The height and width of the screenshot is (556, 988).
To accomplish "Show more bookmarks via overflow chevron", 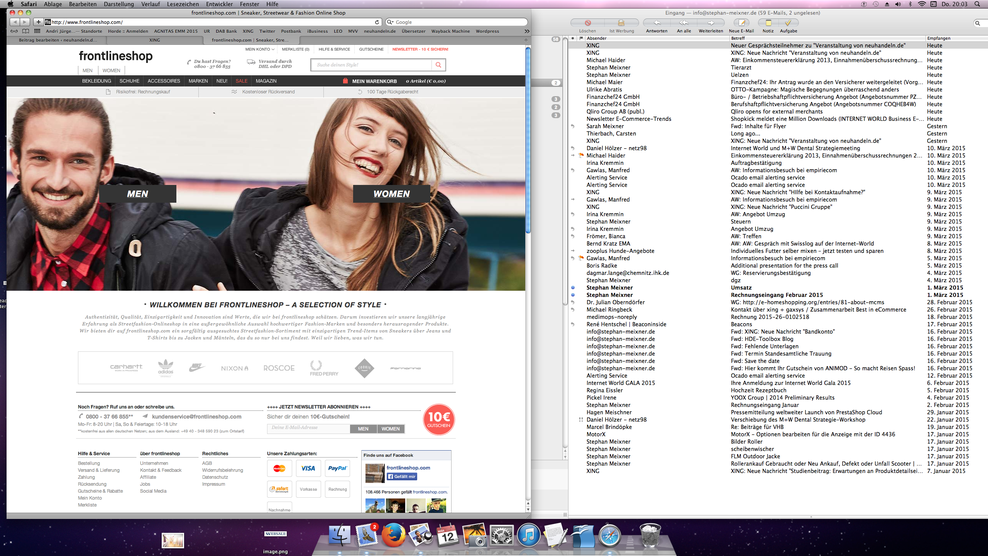I will point(527,31).
